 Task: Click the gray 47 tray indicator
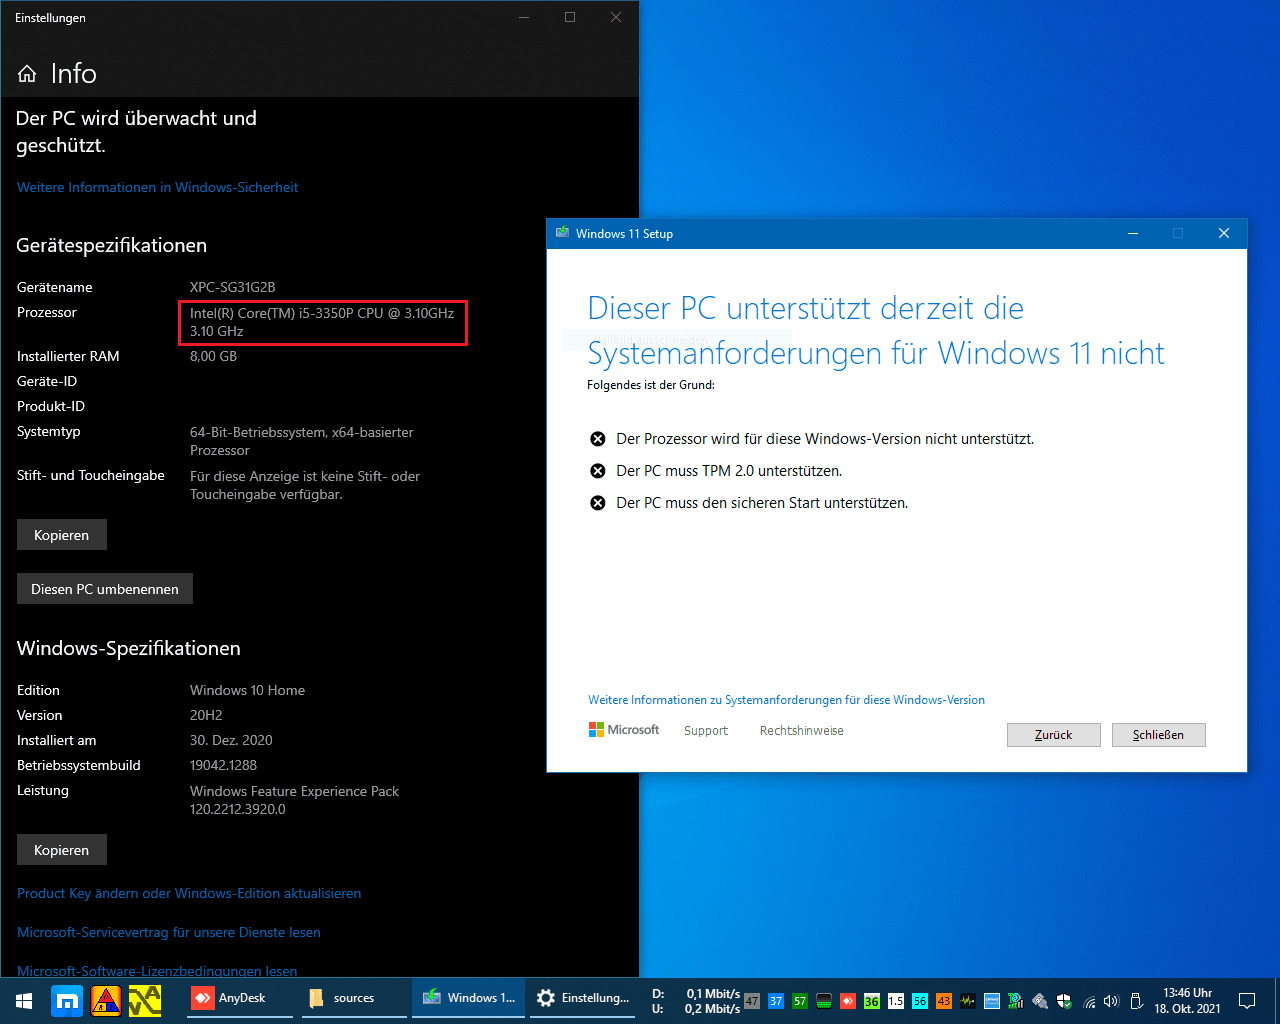[752, 1000]
